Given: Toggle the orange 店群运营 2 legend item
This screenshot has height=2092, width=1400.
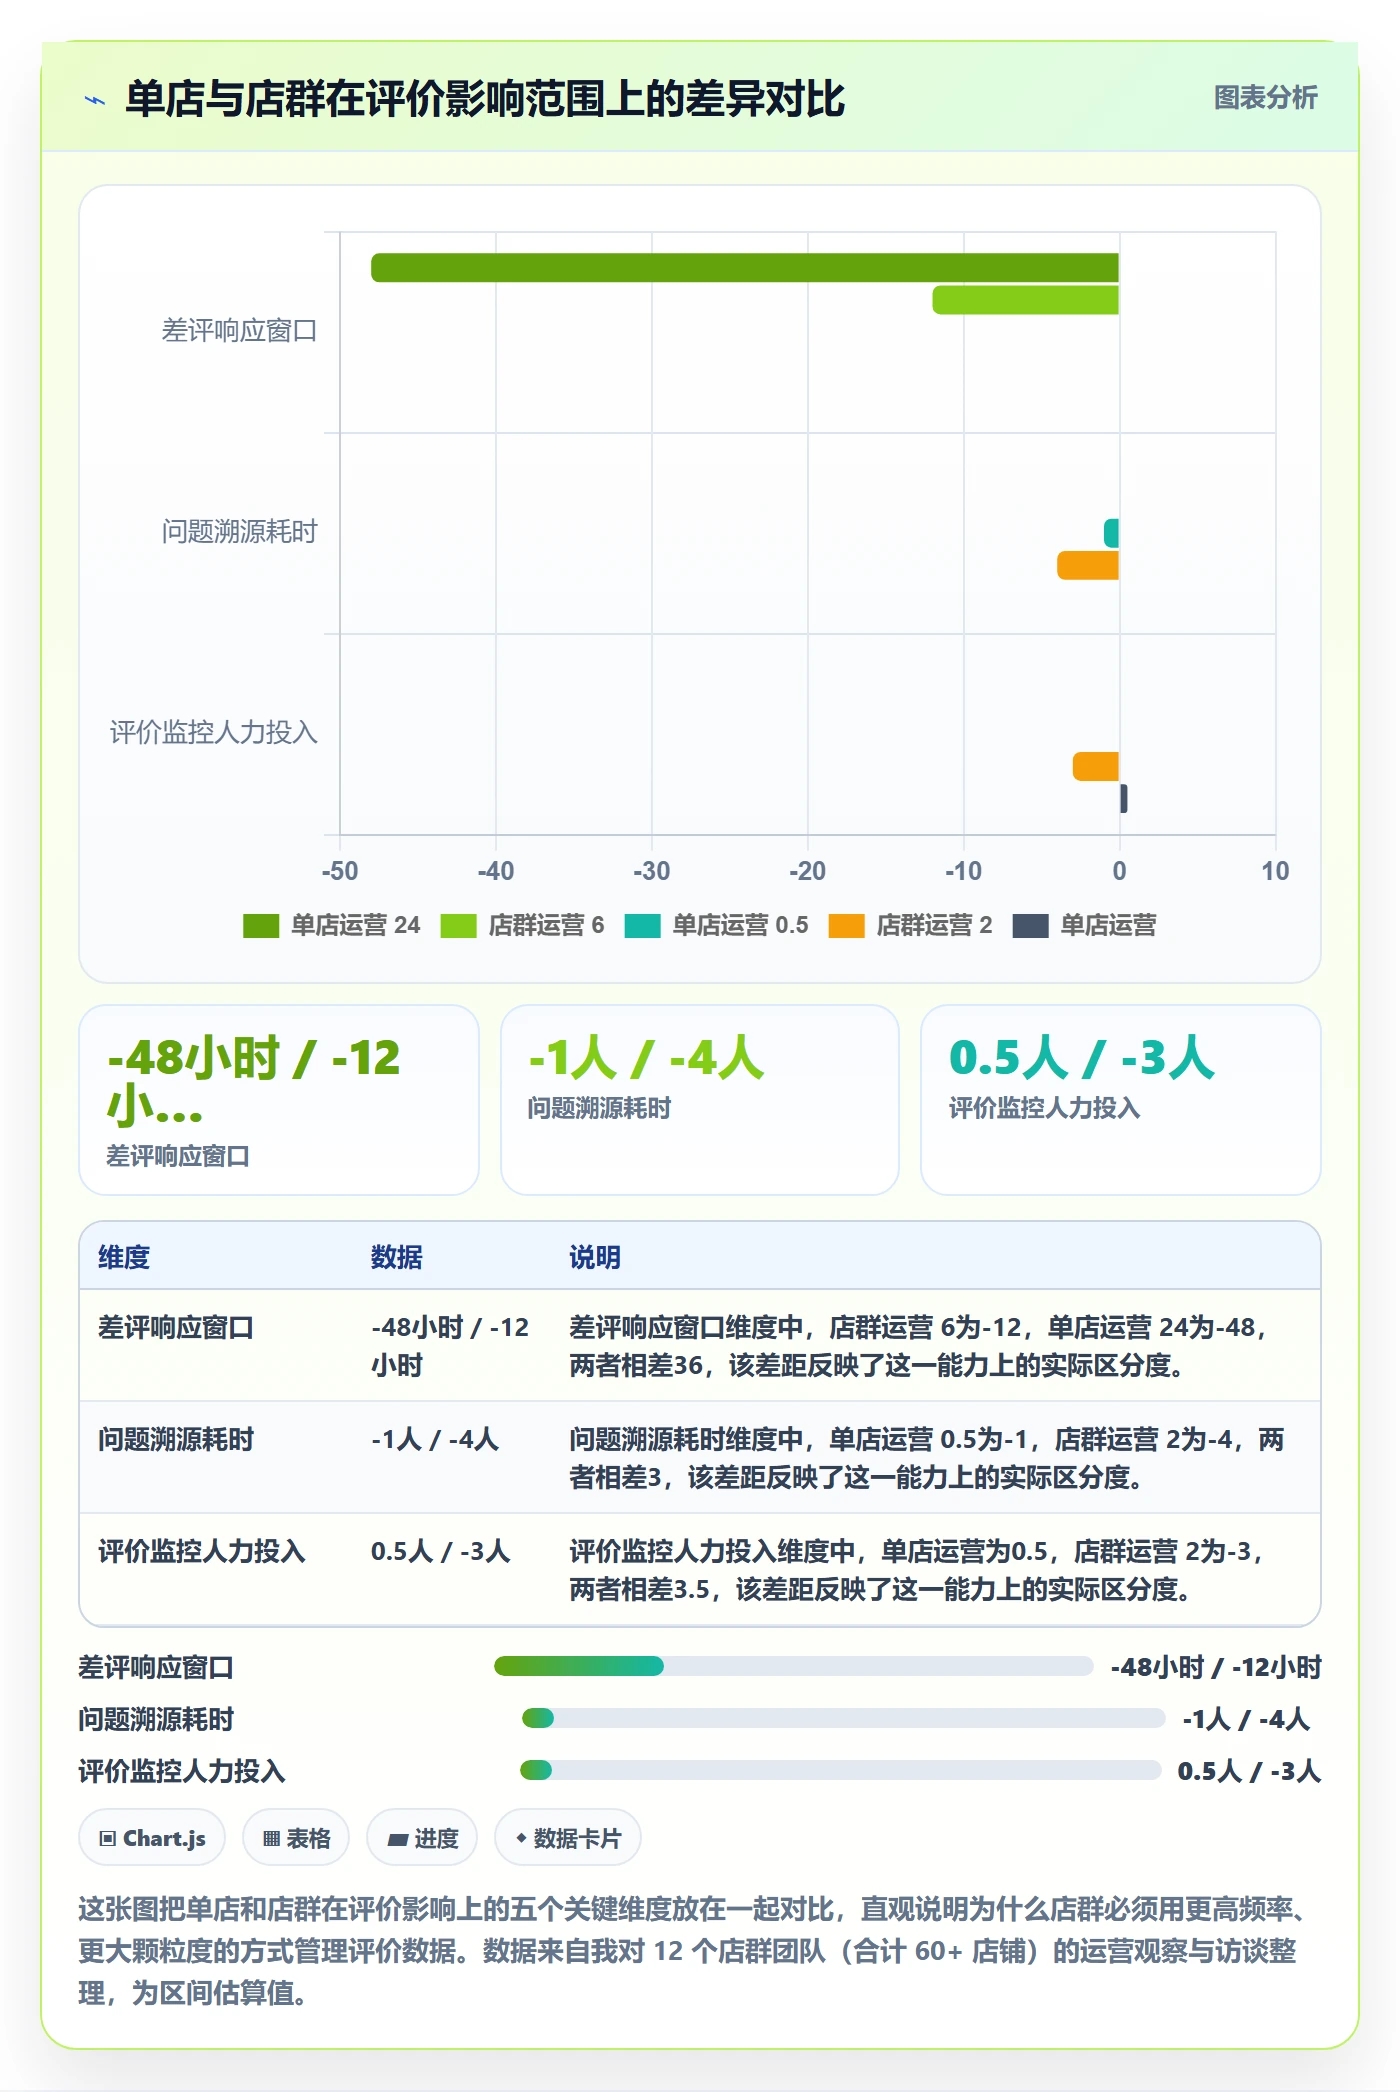Looking at the screenshot, I should [910, 925].
